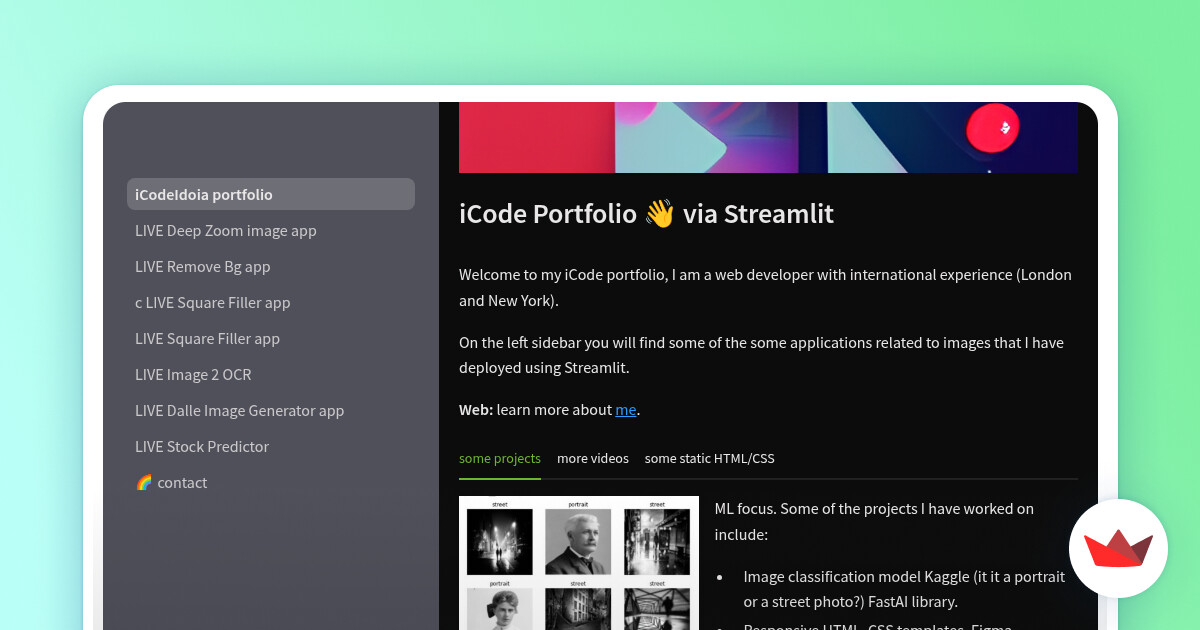
Task: Open LIVE Deep Zoom image app
Action: (226, 231)
